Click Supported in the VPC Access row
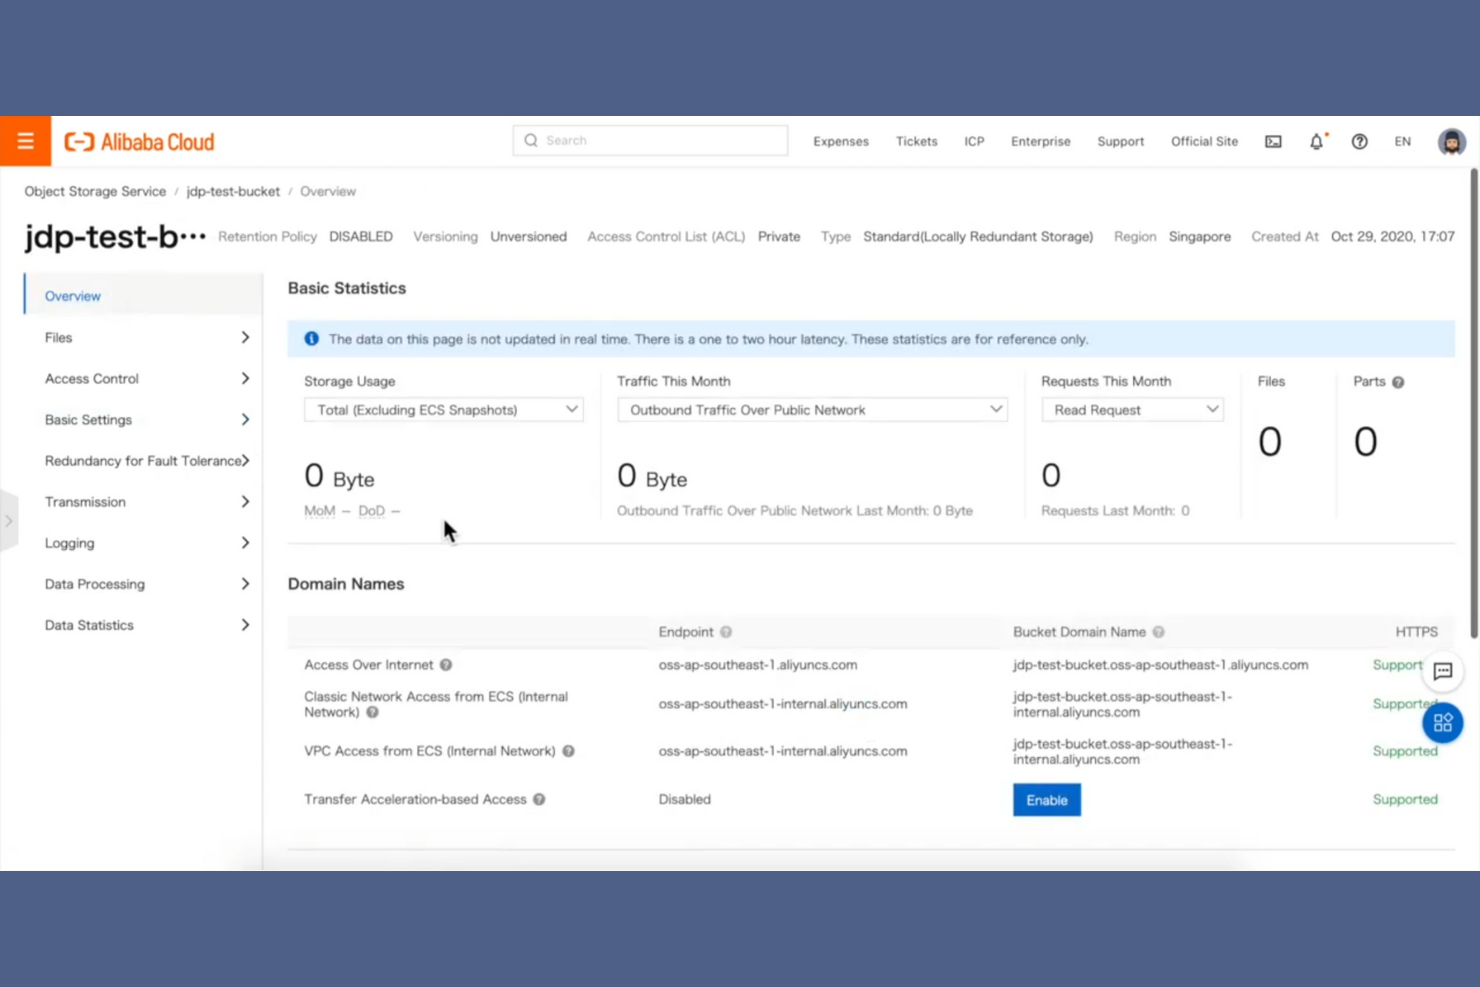1480x987 pixels. point(1405,752)
